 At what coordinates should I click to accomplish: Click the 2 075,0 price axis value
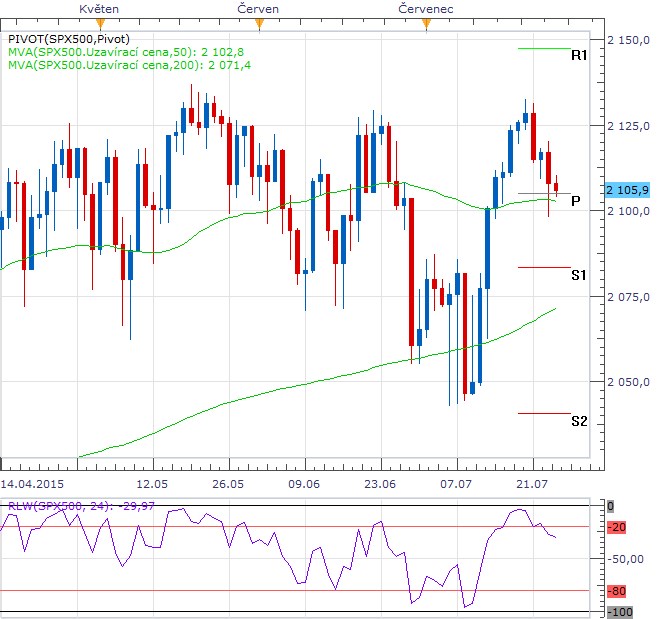(628, 297)
